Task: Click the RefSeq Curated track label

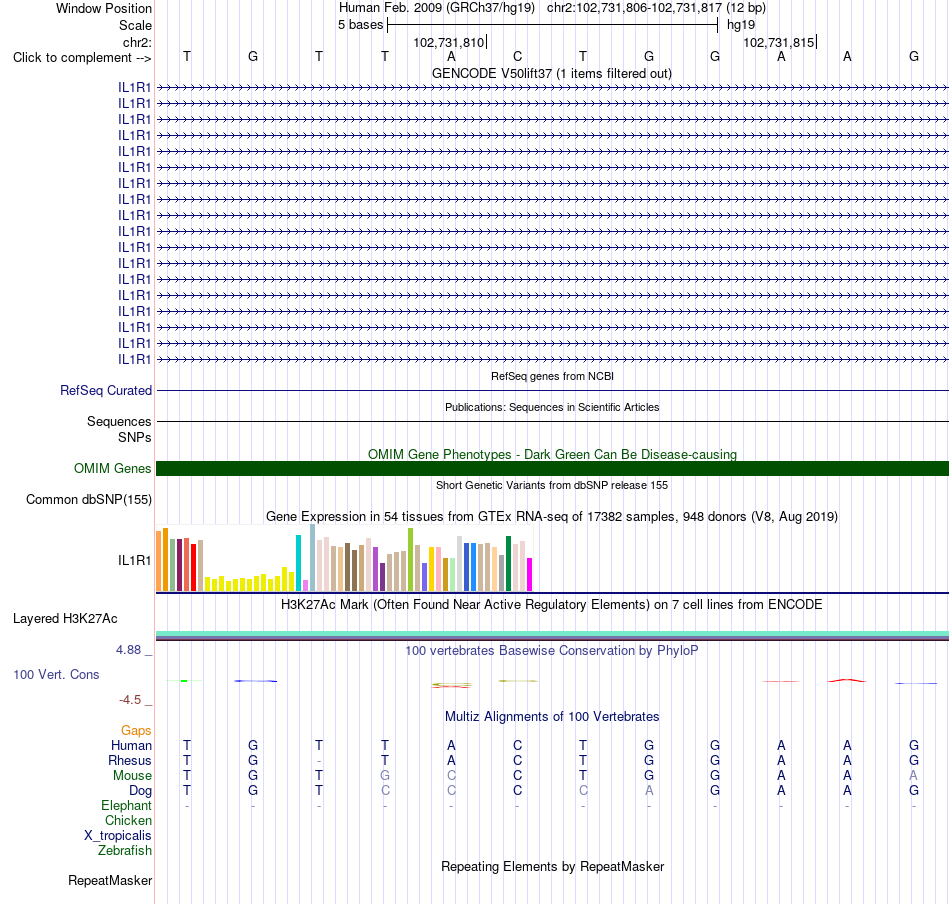Action: [105, 390]
